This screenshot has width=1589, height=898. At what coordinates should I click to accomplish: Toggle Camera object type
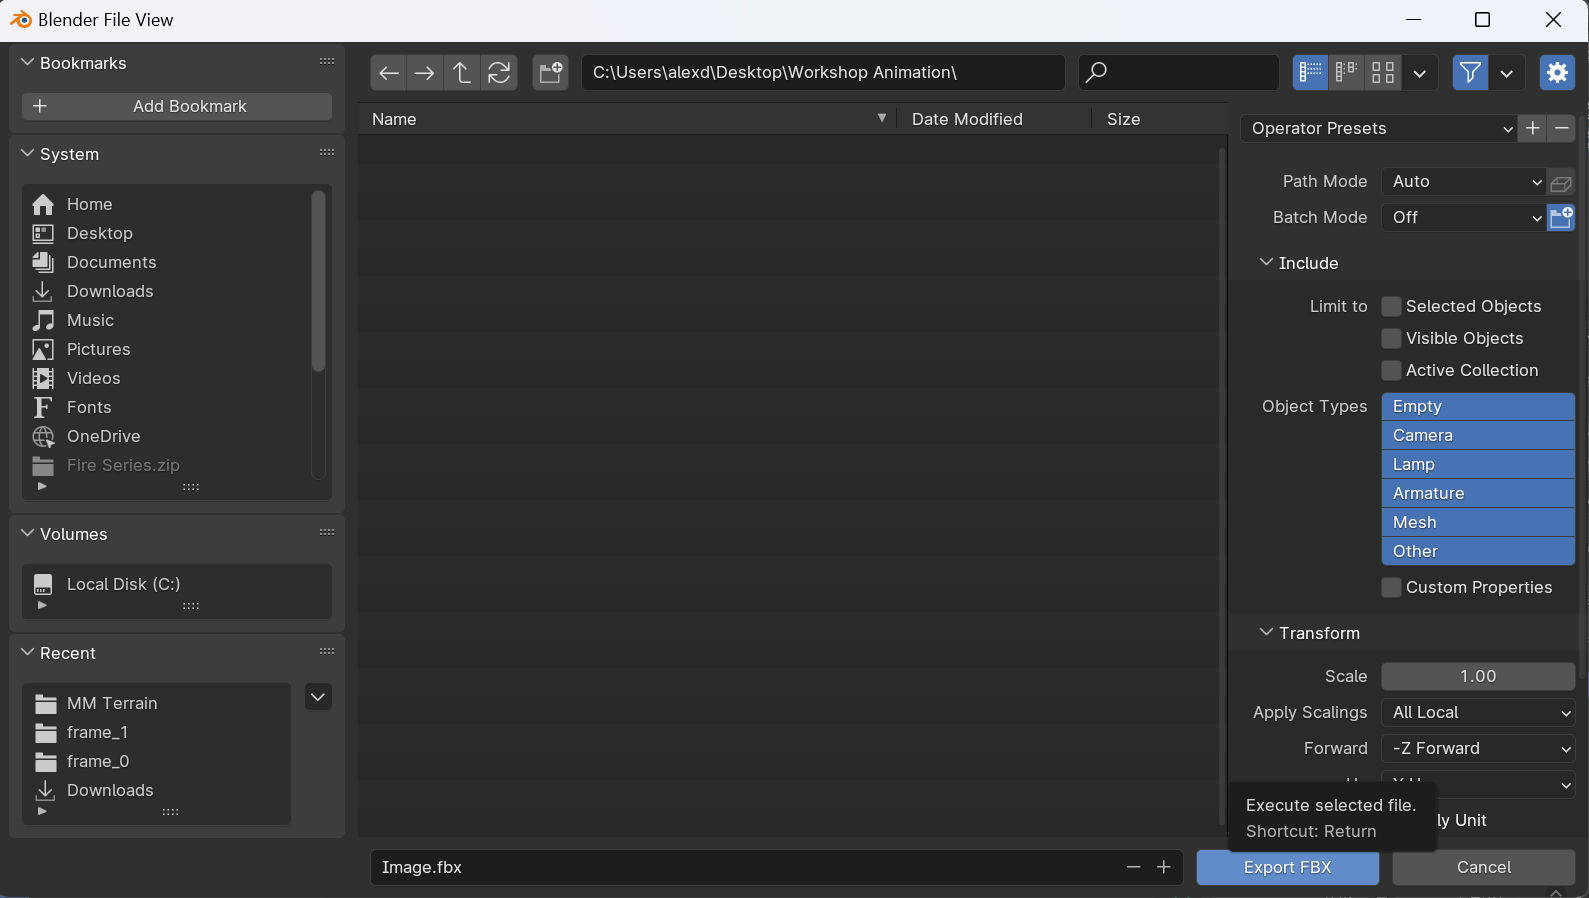point(1478,435)
